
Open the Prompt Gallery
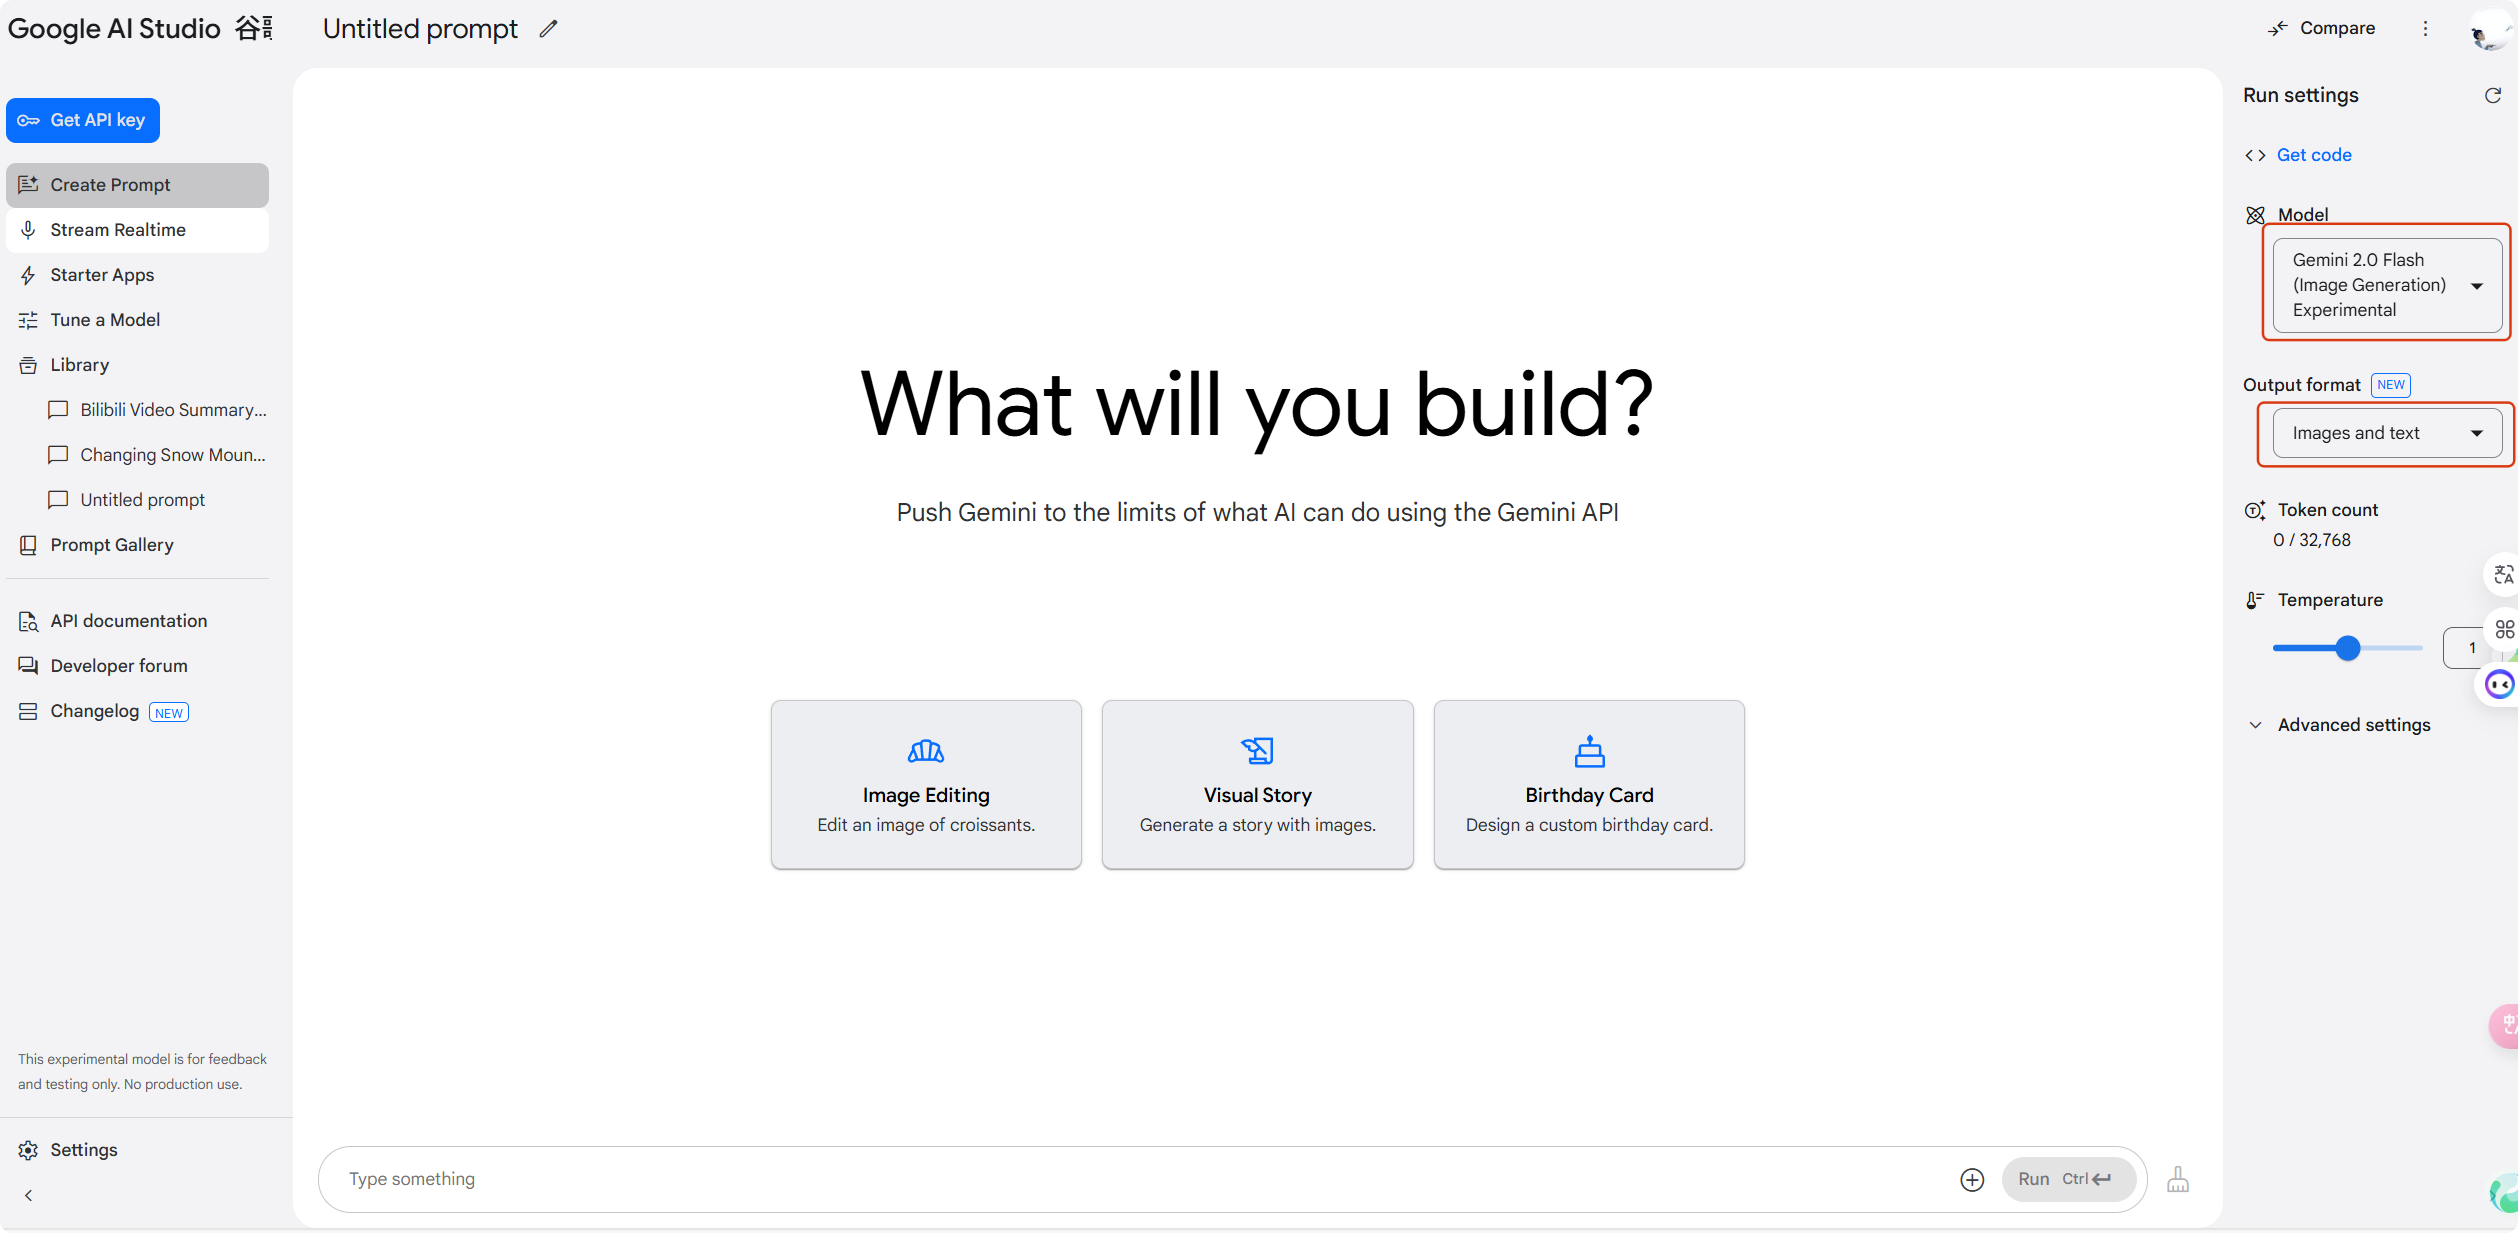pos(110,544)
